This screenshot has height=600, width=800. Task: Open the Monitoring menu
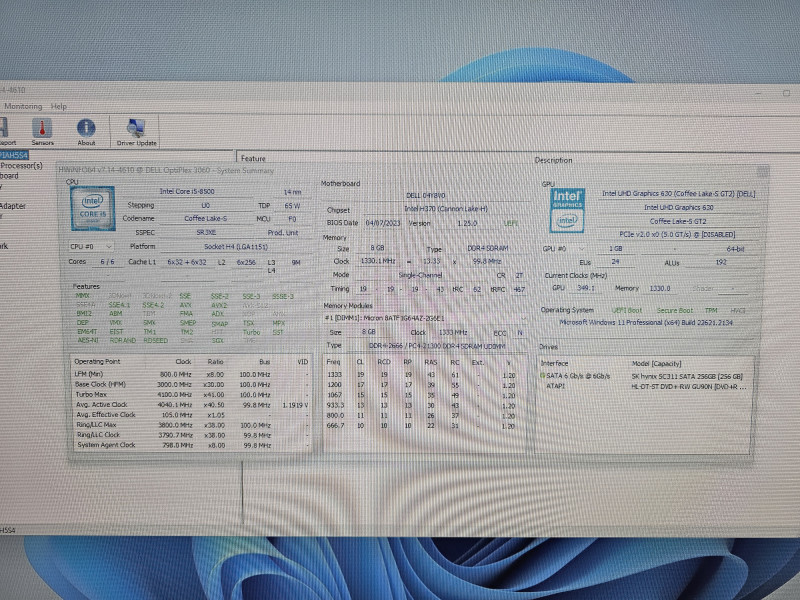point(23,106)
